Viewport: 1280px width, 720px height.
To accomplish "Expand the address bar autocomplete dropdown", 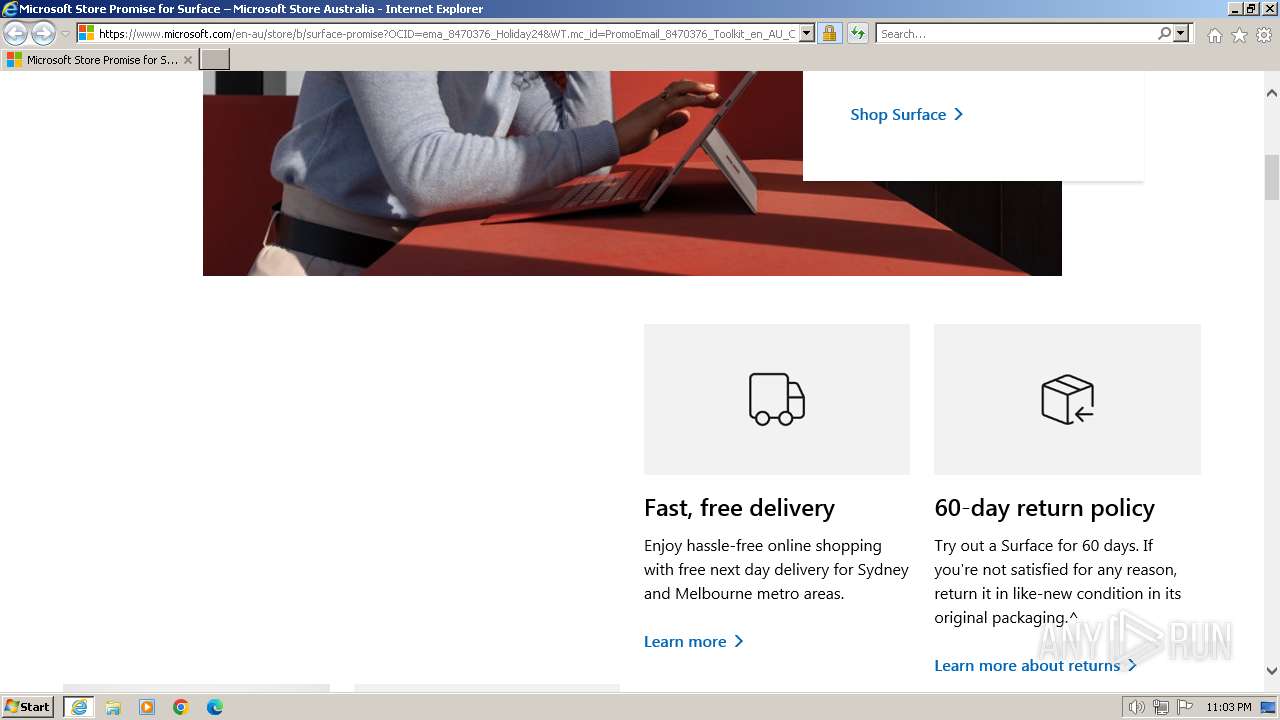I will (x=807, y=33).
